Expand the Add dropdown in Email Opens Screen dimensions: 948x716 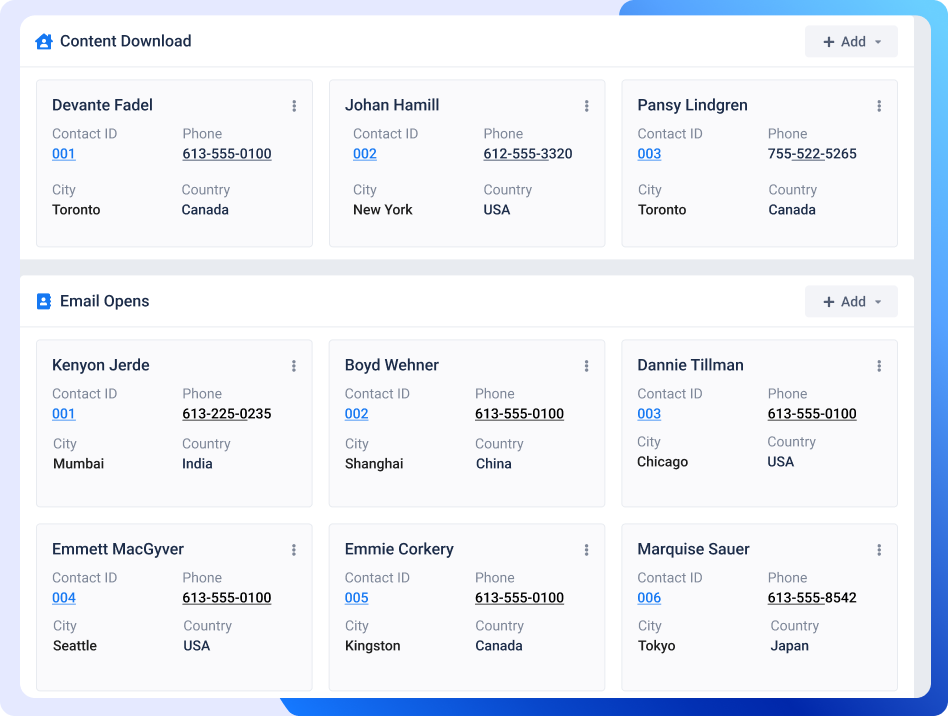point(851,302)
